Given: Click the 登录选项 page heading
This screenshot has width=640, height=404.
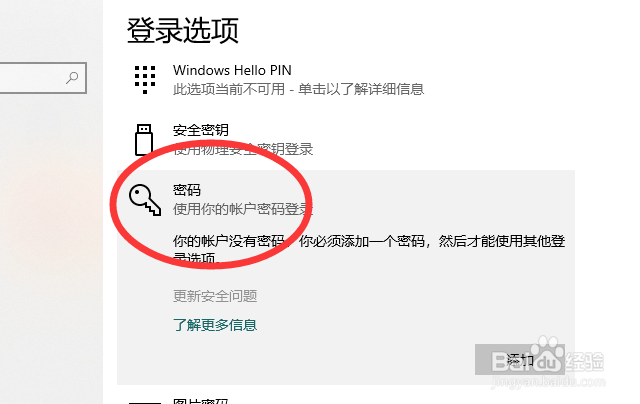Looking at the screenshot, I should 183,30.
